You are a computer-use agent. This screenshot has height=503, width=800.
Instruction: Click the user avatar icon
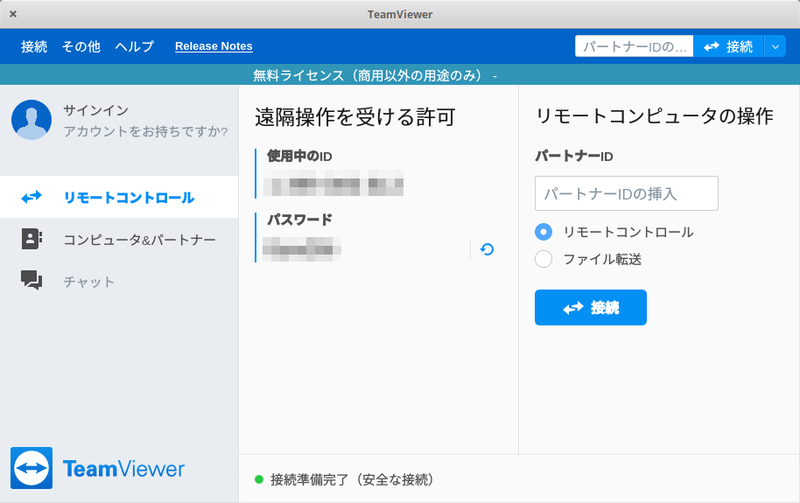tap(32, 120)
